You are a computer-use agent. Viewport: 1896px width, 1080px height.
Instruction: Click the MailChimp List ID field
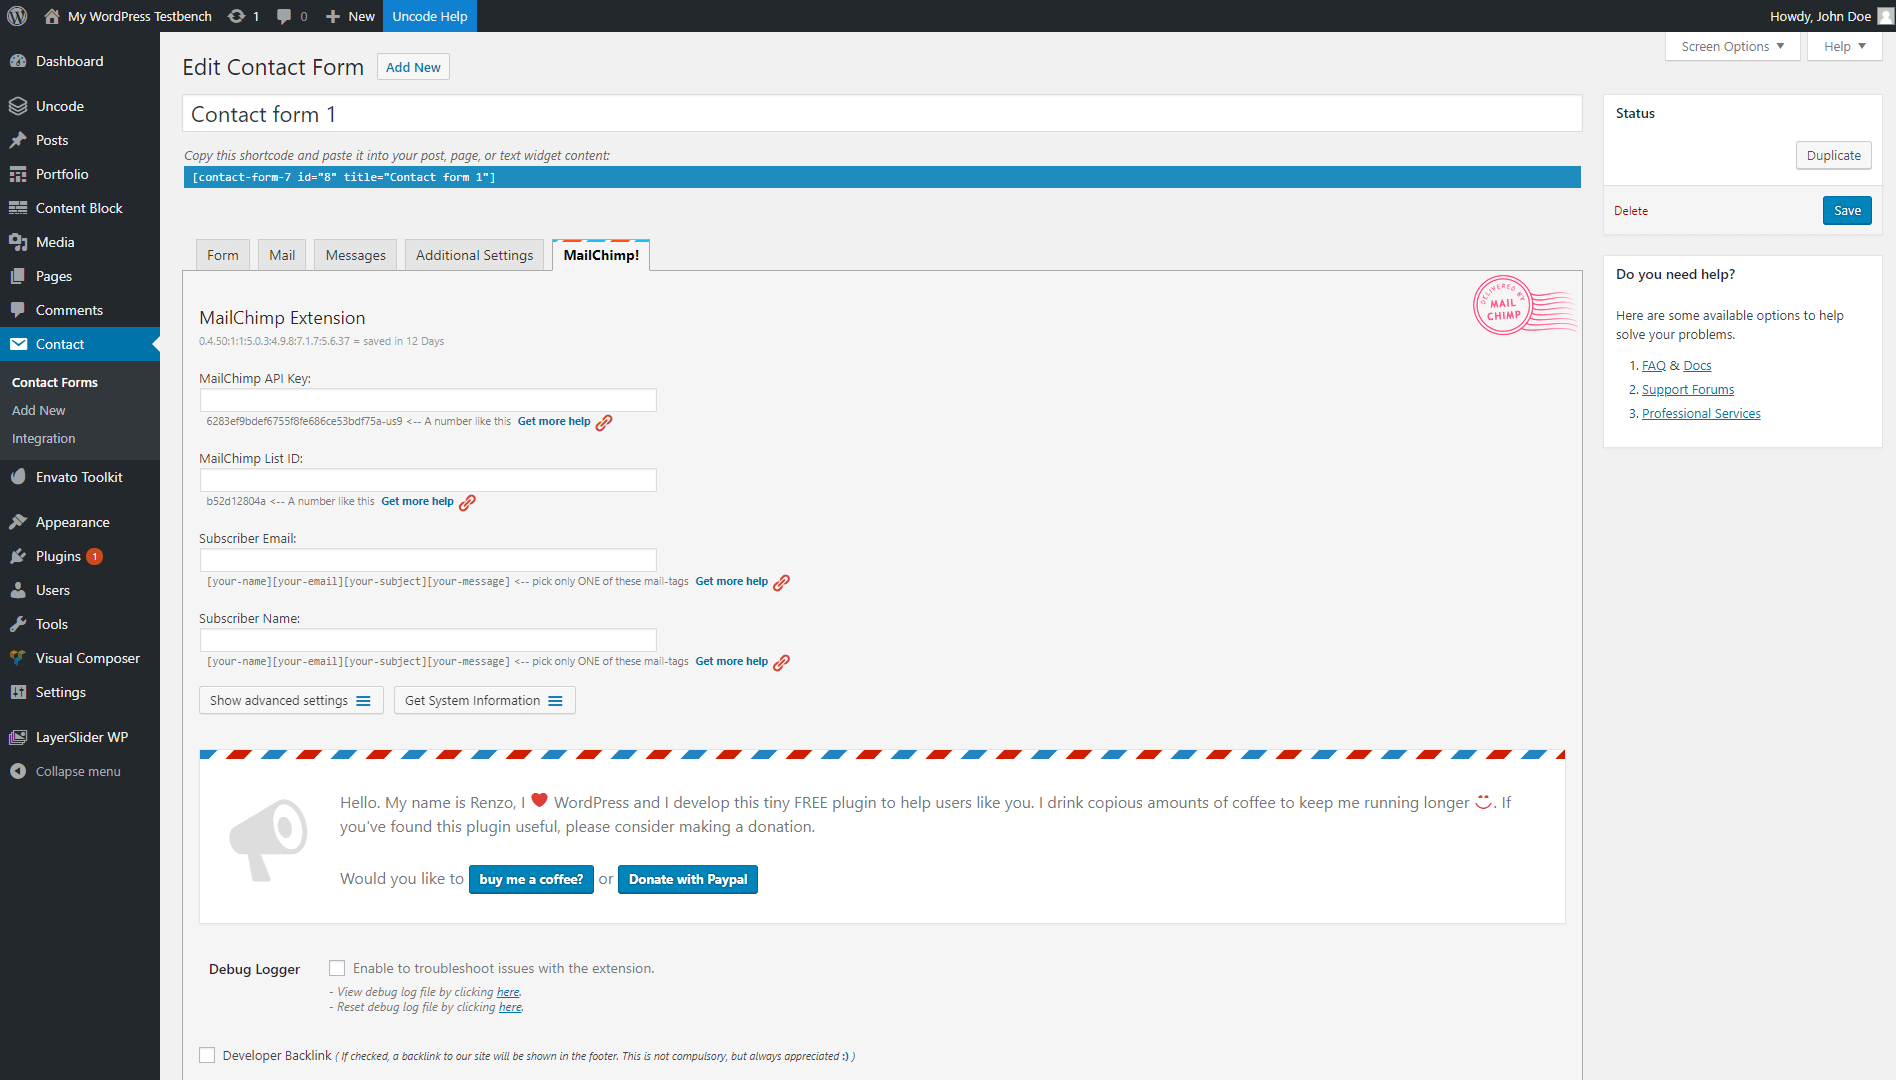click(428, 480)
